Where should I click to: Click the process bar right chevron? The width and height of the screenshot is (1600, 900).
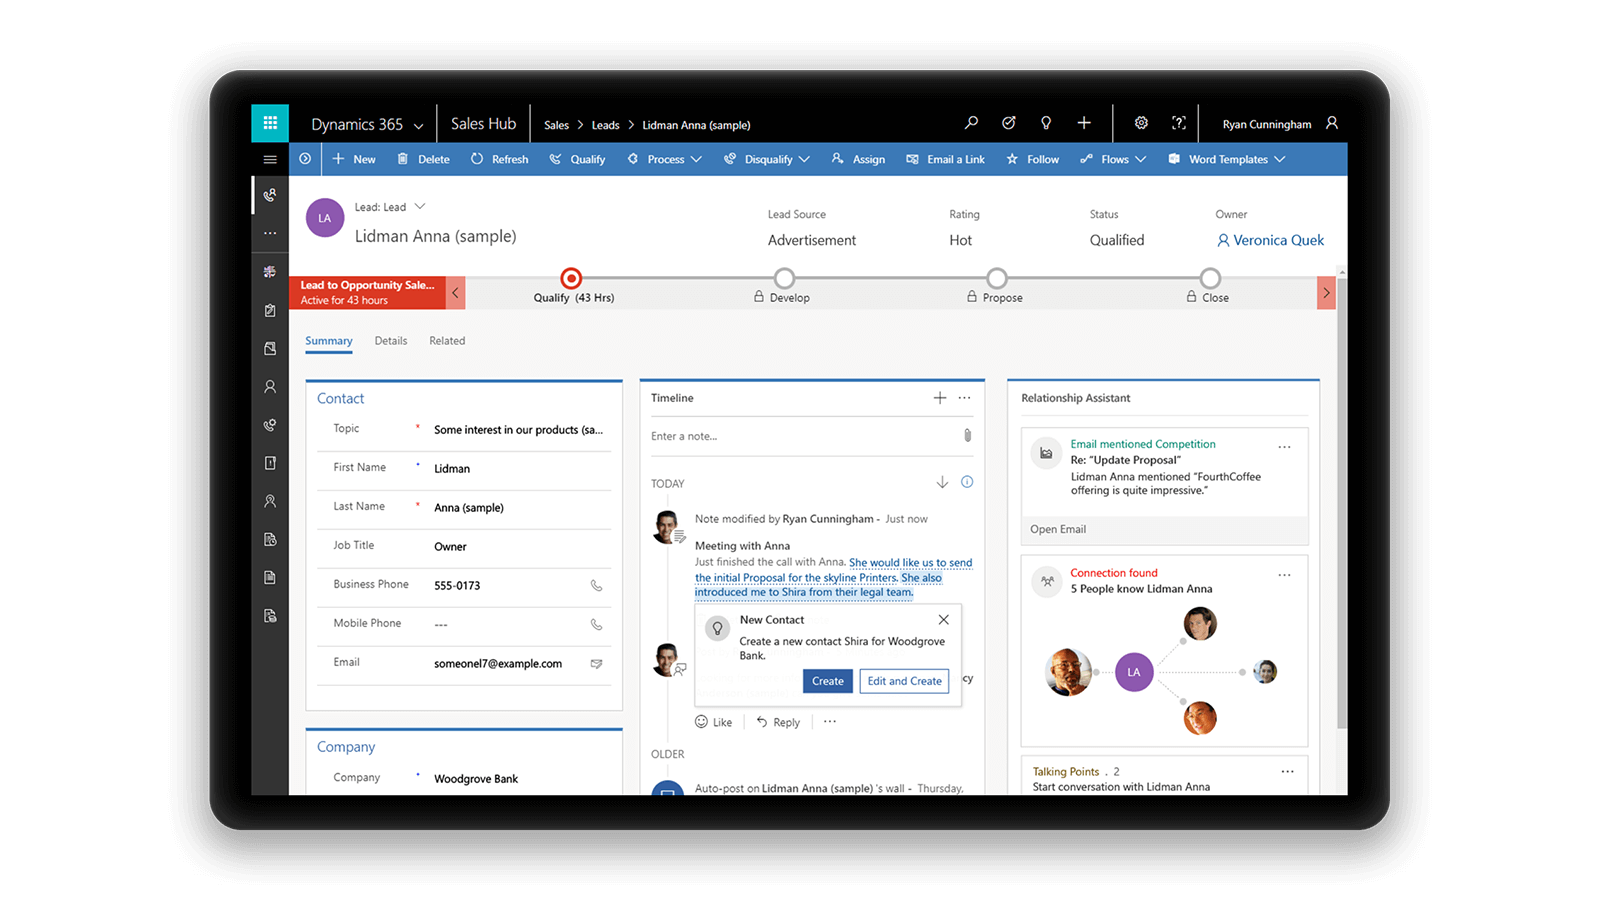pyautogui.click(x=1326, y=293)
